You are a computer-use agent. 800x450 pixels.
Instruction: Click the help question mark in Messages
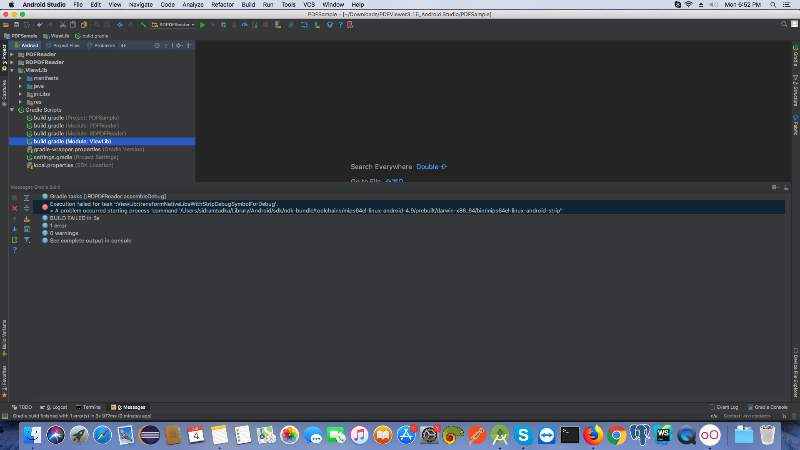coord(14,250)
